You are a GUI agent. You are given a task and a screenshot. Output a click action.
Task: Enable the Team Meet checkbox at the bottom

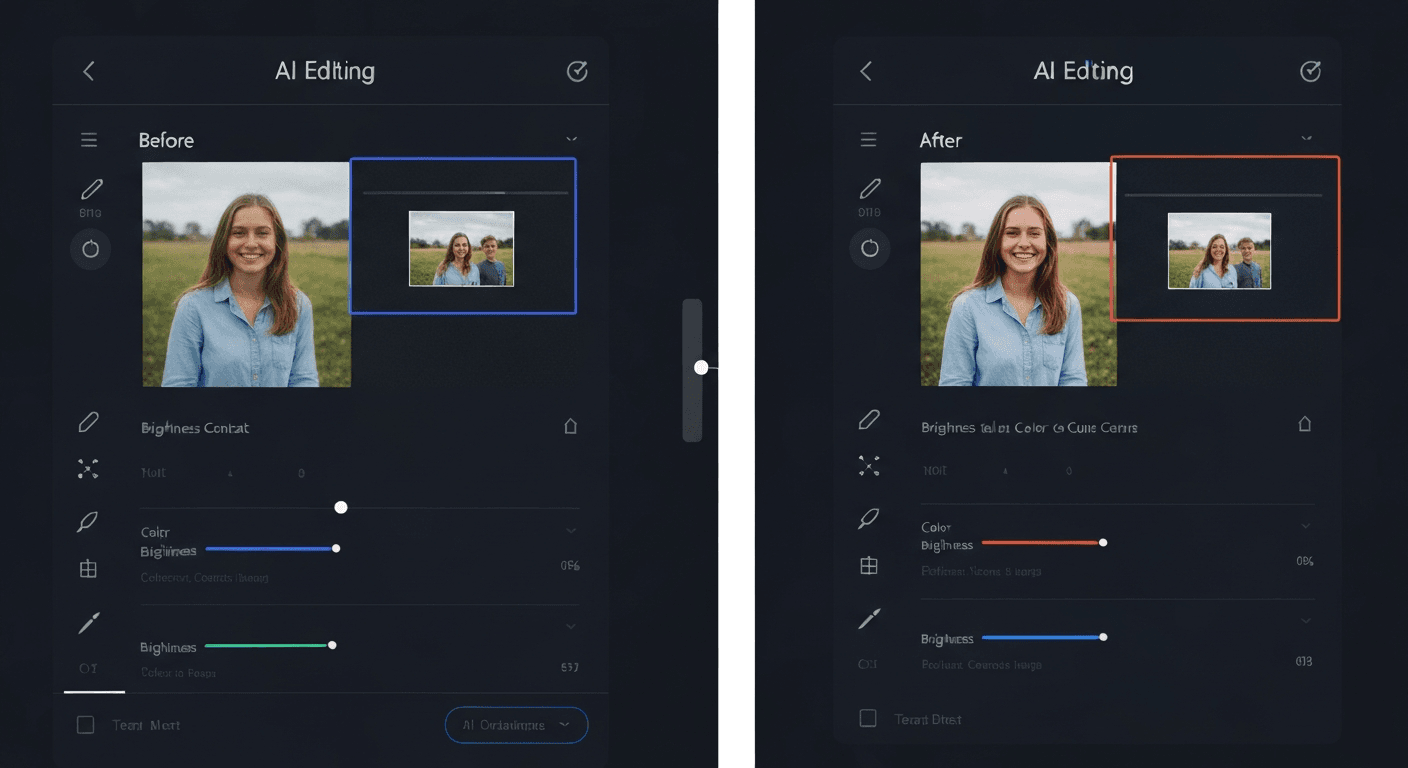86,724
